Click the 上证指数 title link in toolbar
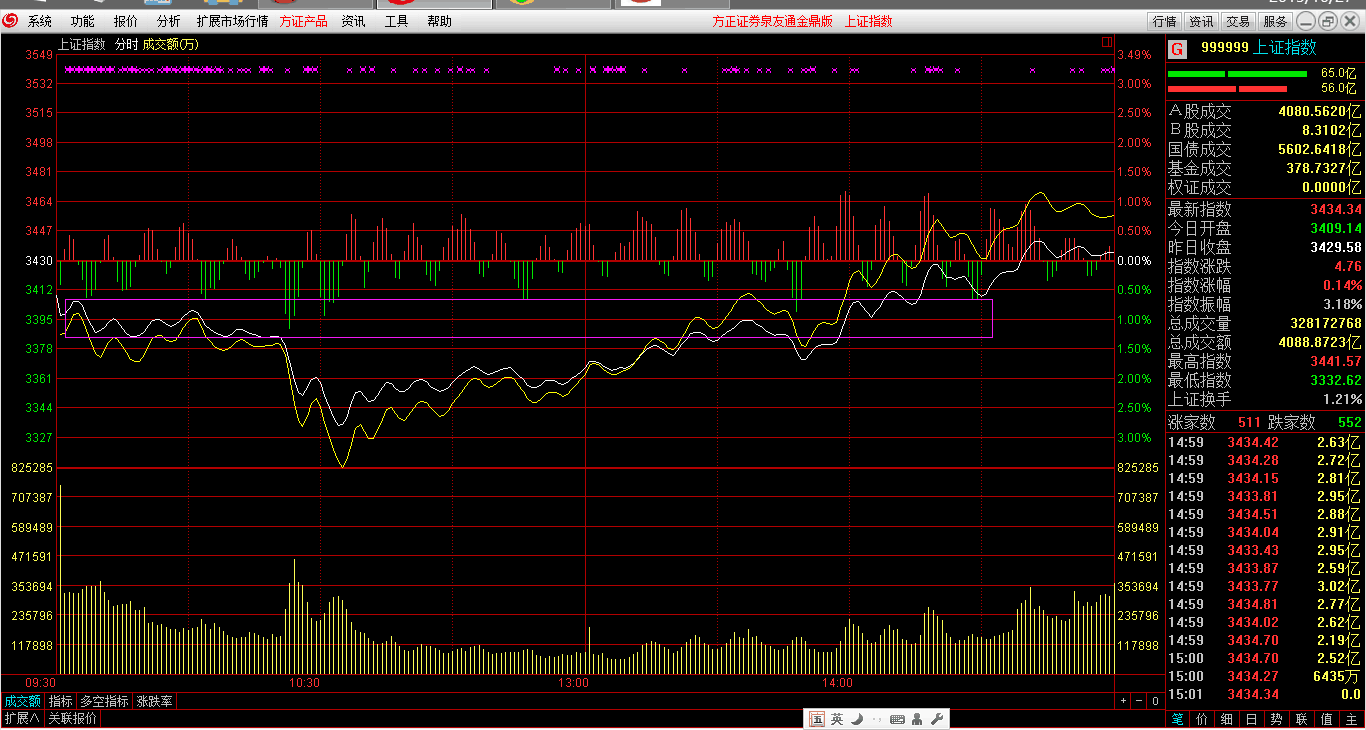The image size is (1366, 730). coord(869,21)
